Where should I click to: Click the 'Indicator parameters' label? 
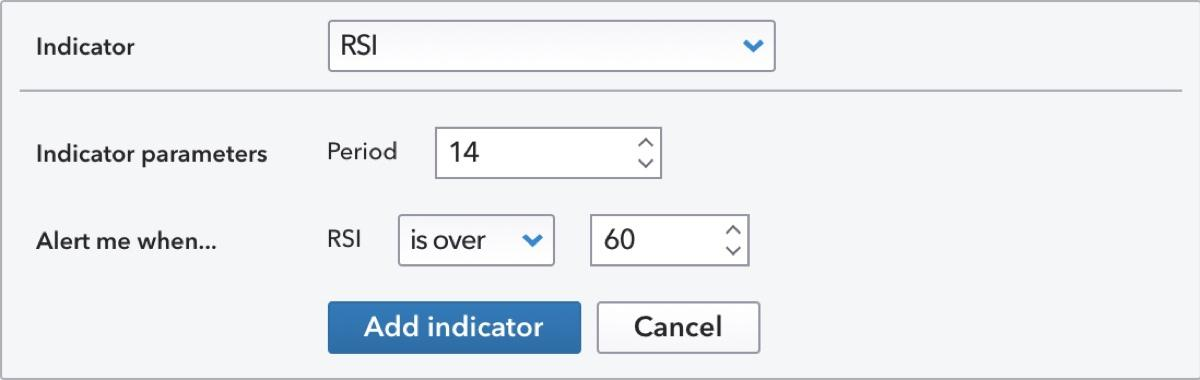(x=152, y=155)
